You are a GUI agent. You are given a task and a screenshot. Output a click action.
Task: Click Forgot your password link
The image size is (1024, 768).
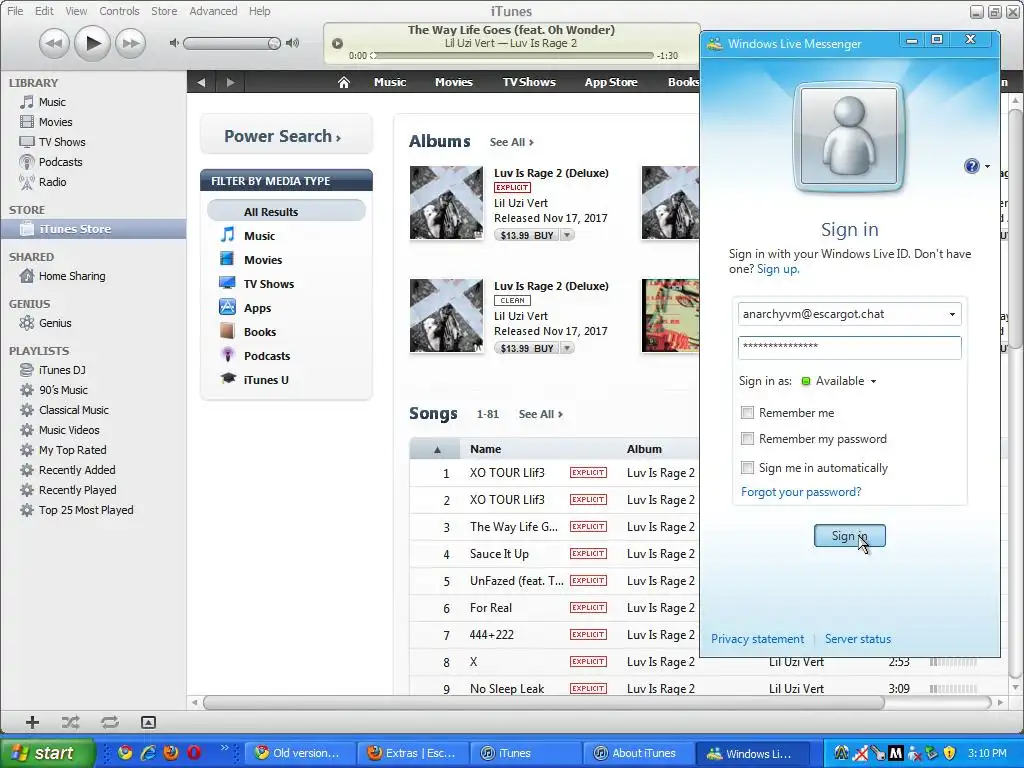click(x=801, y=492)
